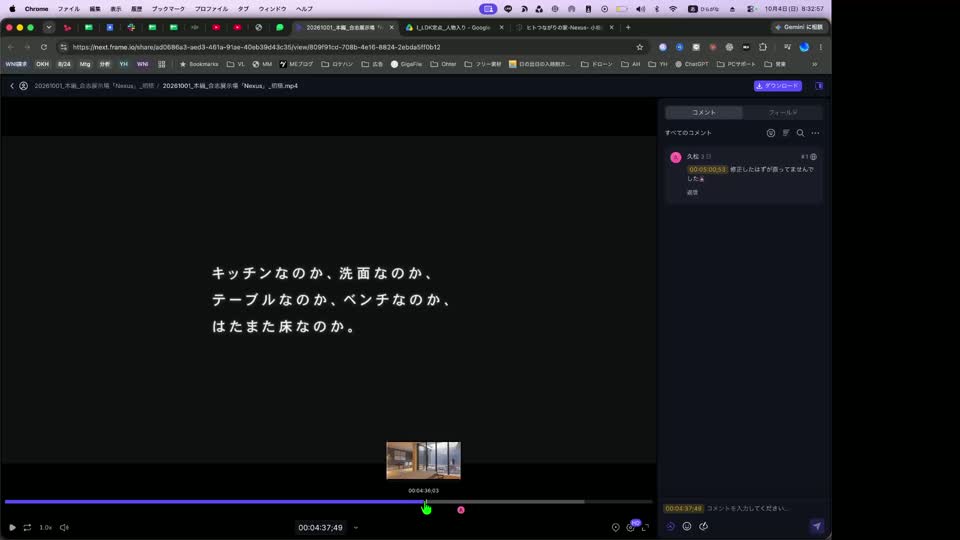Seek on the video progress bar

[328, 501]
